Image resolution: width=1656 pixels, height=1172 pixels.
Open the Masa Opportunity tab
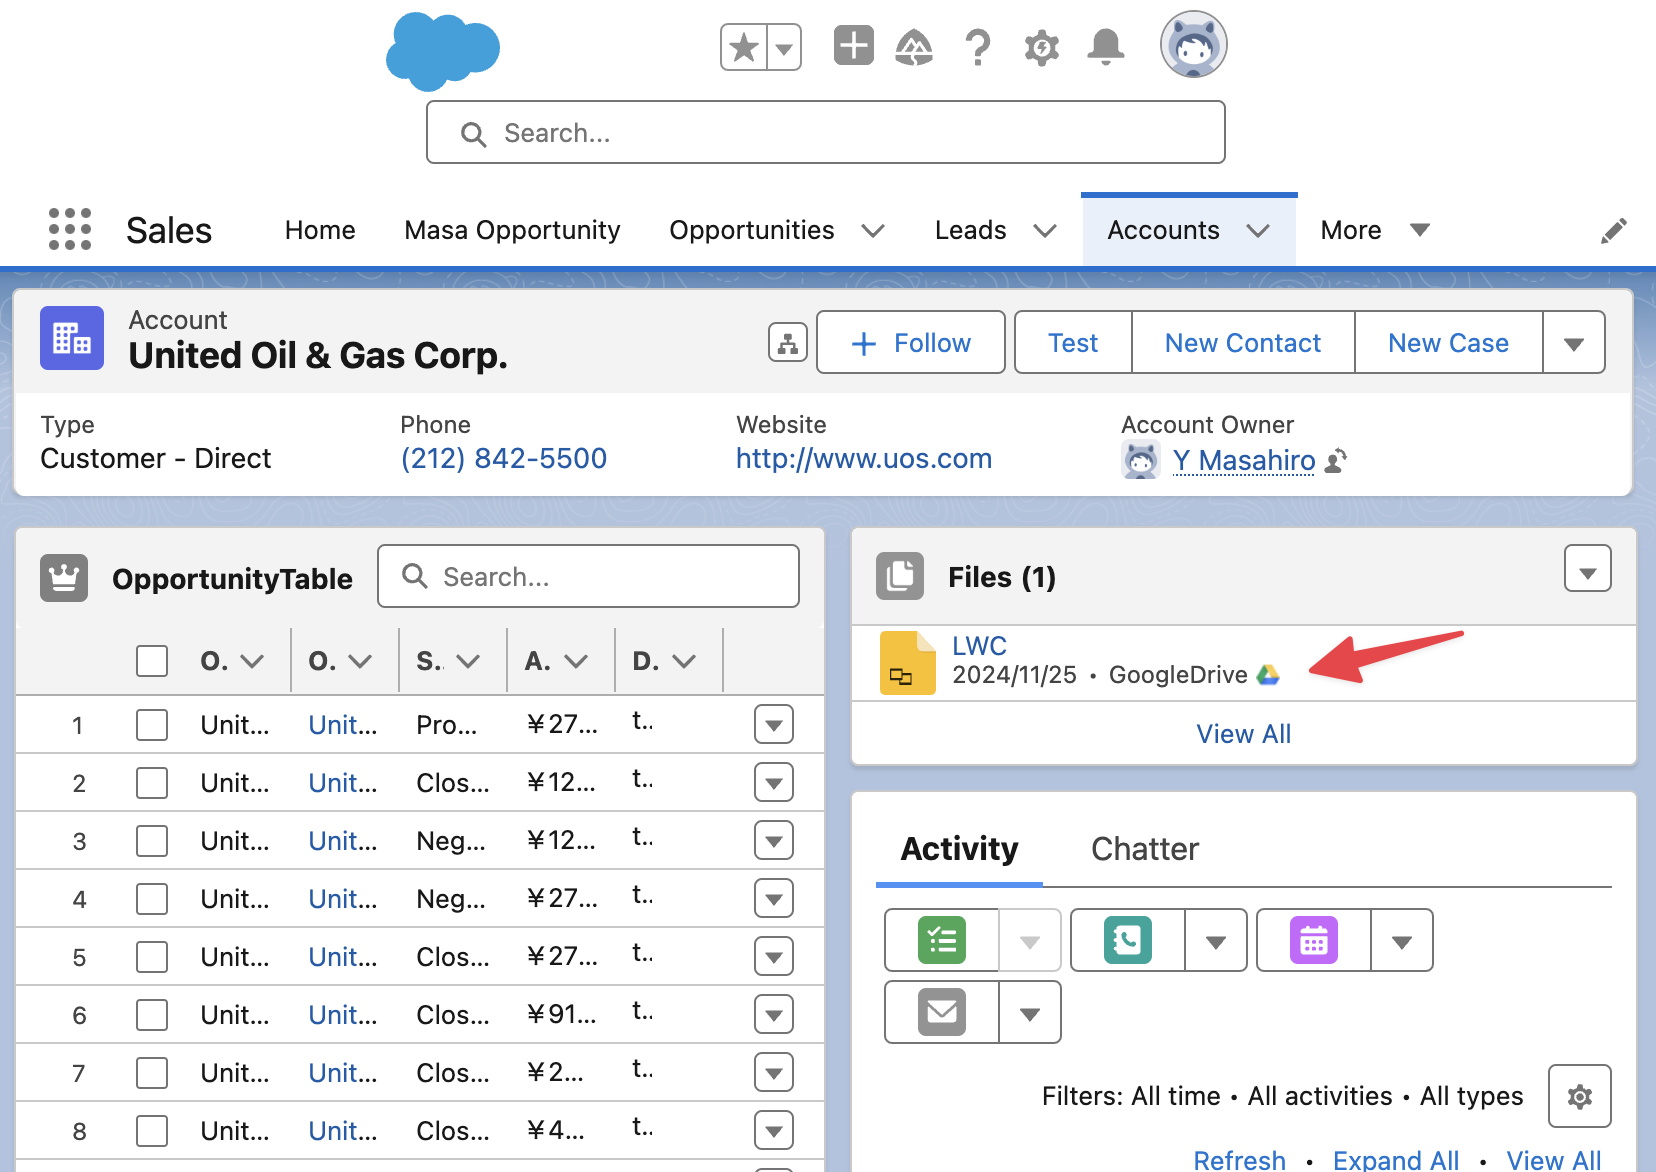pyautogui.click(x=512, y=230)
